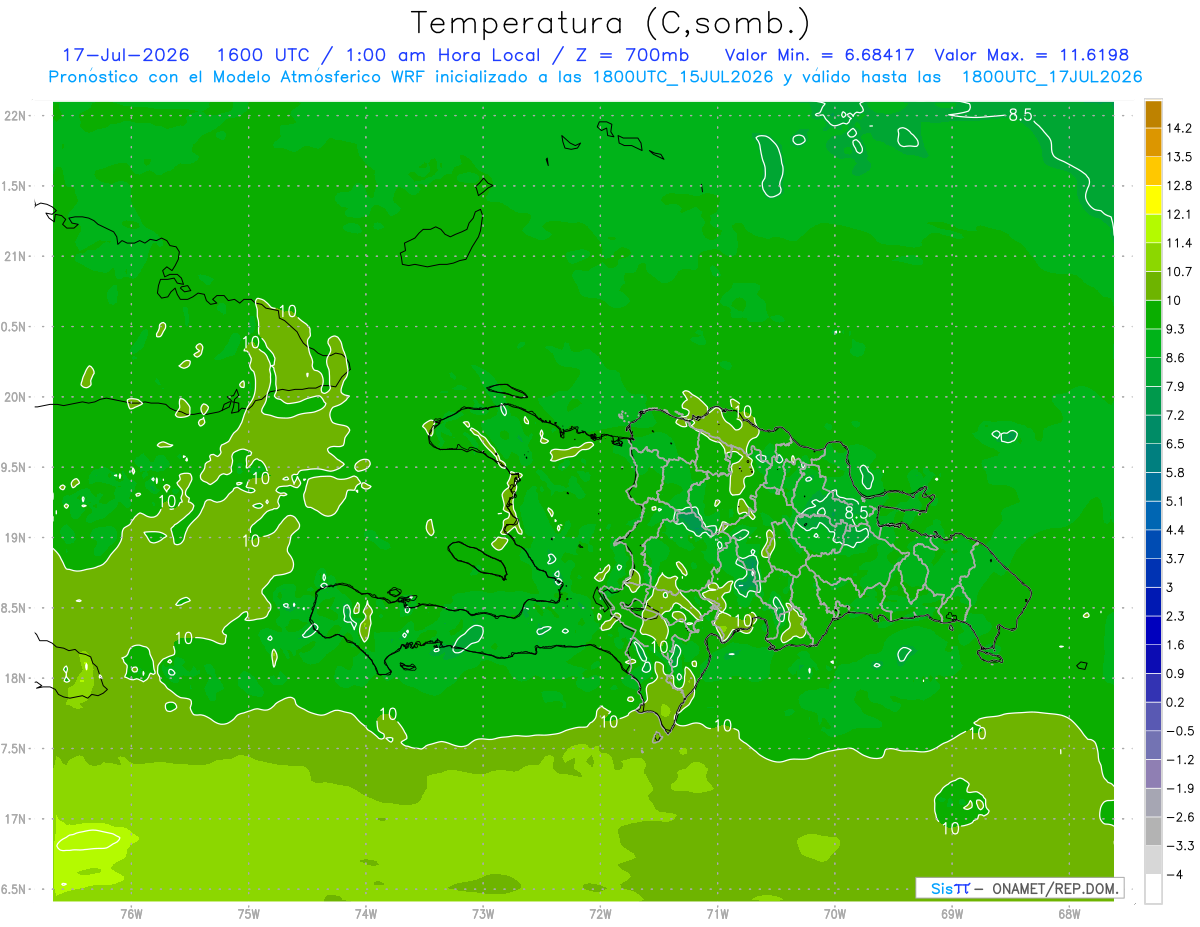Viewport: 1200px width, 927px height.
Task: Click the 69W longitude axis label
Action: click(952, 914)
